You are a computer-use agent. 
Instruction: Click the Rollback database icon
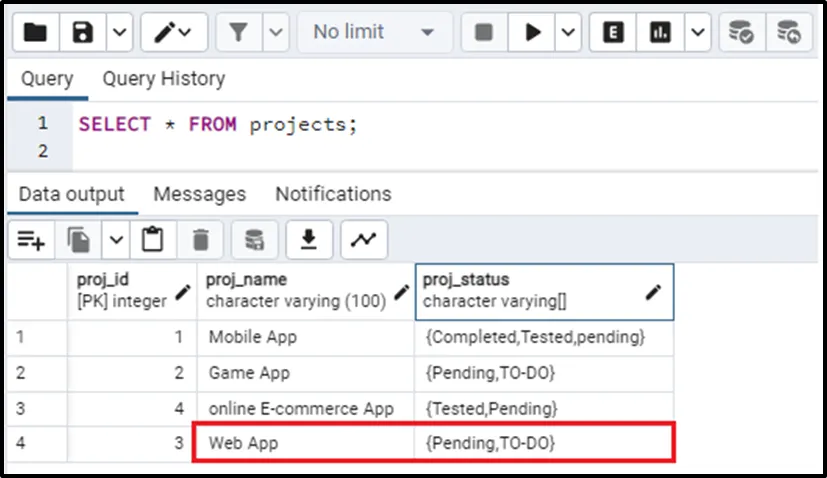pyautogui.click(x=789, y=33)
